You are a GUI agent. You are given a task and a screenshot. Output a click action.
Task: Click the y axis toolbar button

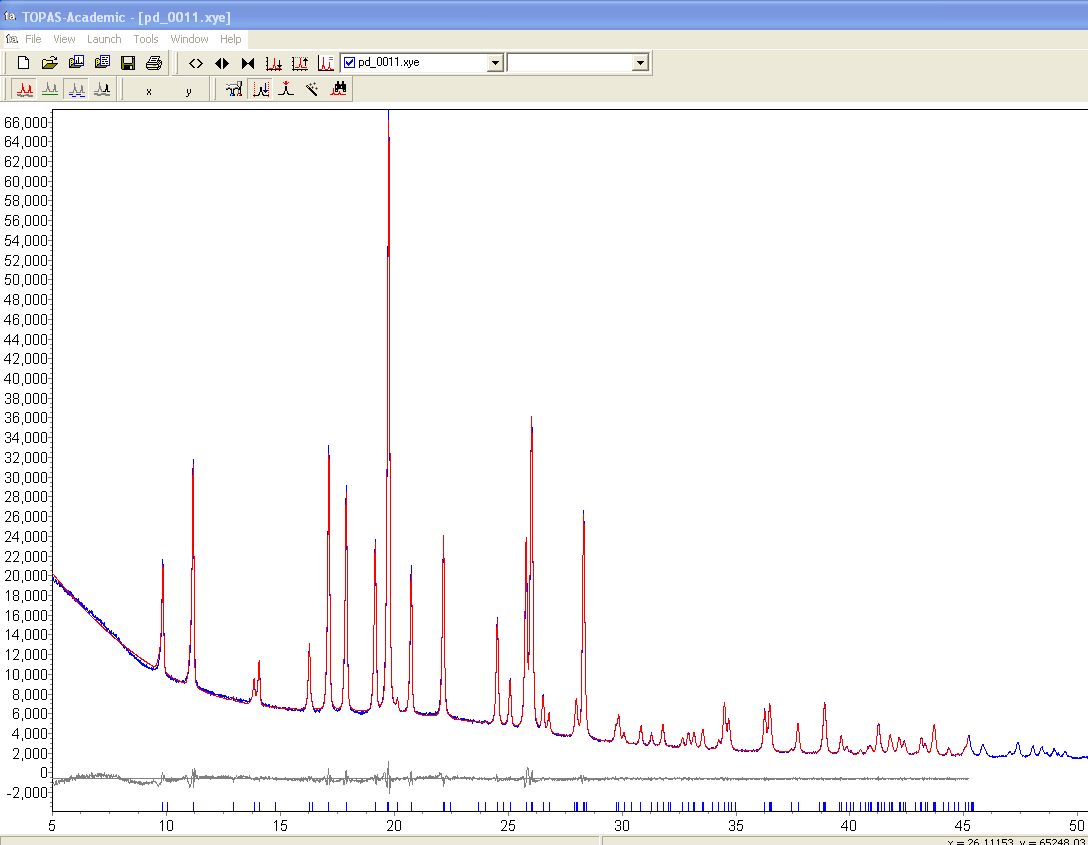(x=188, y=91)
